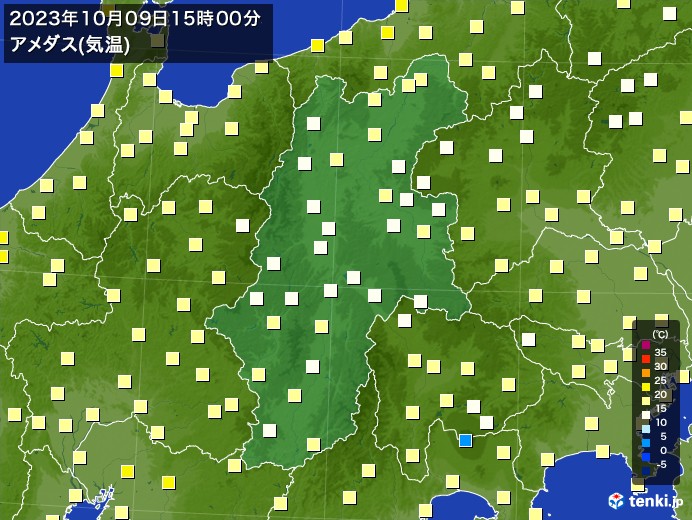Viewport: 692px width, 520px height.
Task: Click the (℃) unit label in legend
Action: 661,335
